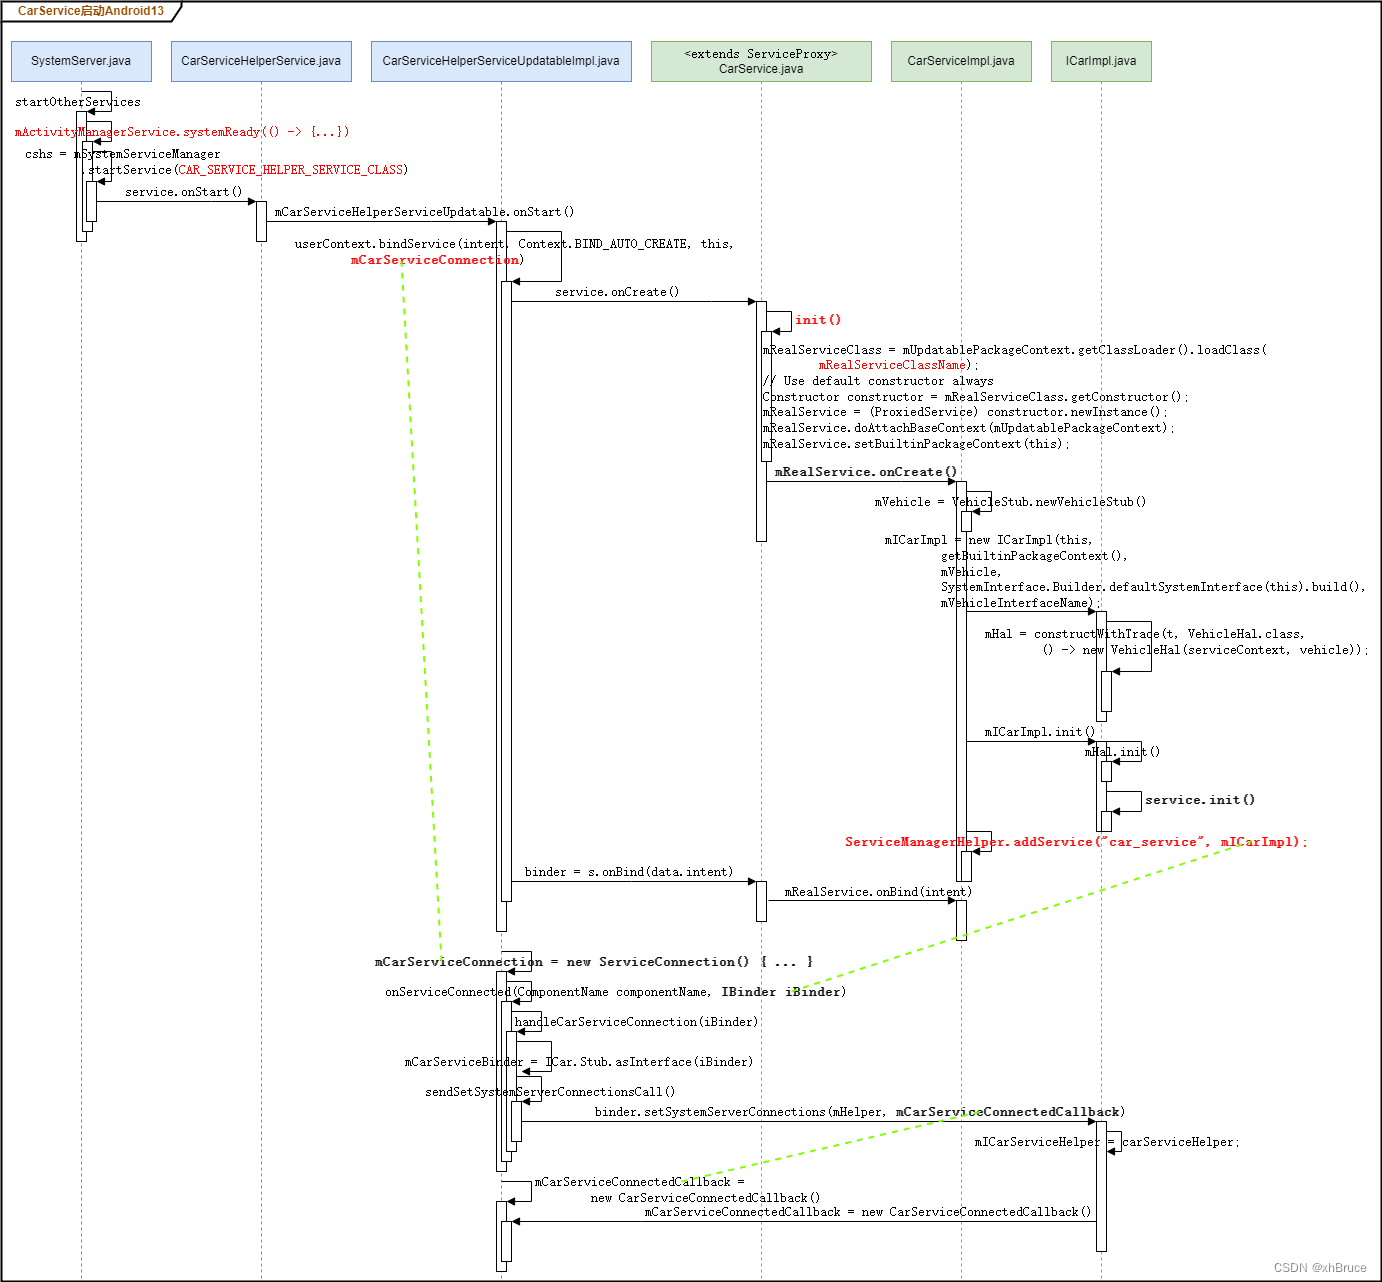Image resolution: width=1382 pixels, height=1282 pixels.
Task: Click the startOtherServices label
Action: (x=78, y=102)
